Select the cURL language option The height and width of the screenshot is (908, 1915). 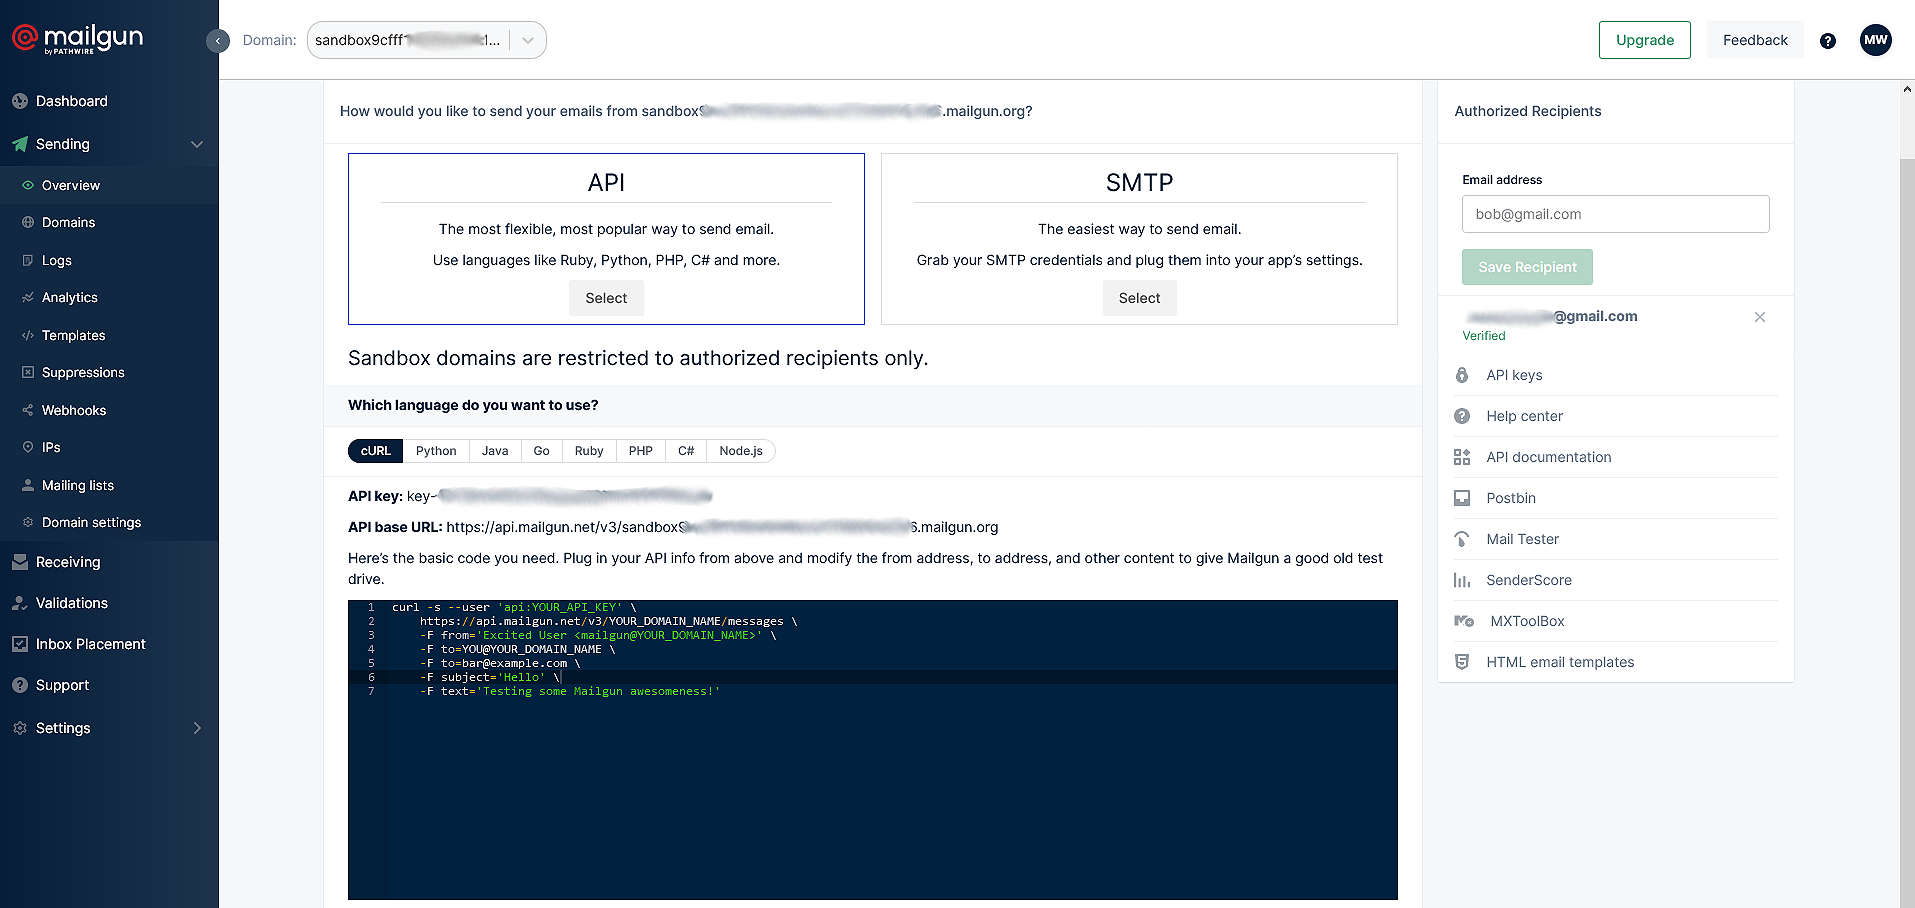tap(376, 451)
